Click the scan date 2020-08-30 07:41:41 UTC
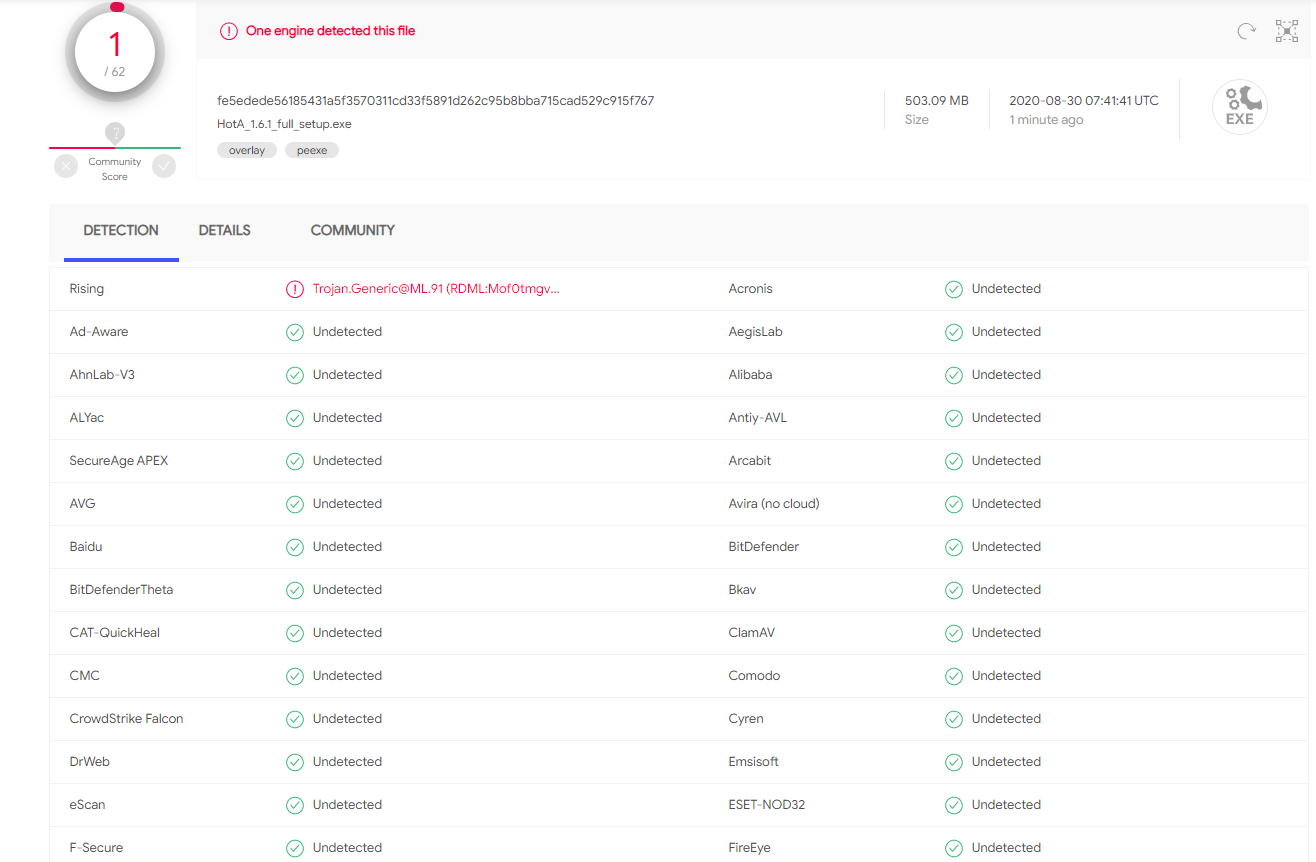 (1084, 101)
